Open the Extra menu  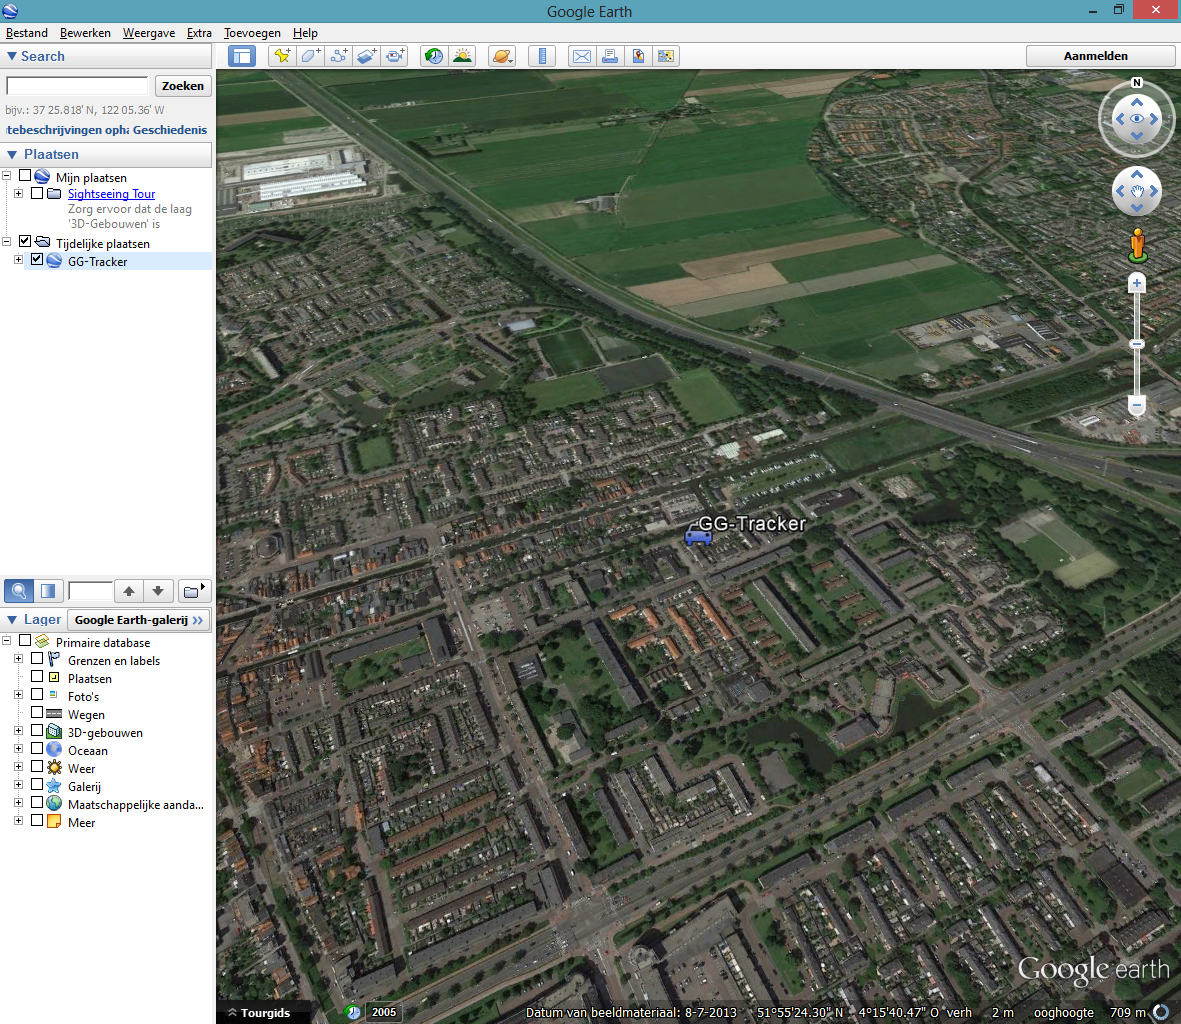[x=198, y=32]
